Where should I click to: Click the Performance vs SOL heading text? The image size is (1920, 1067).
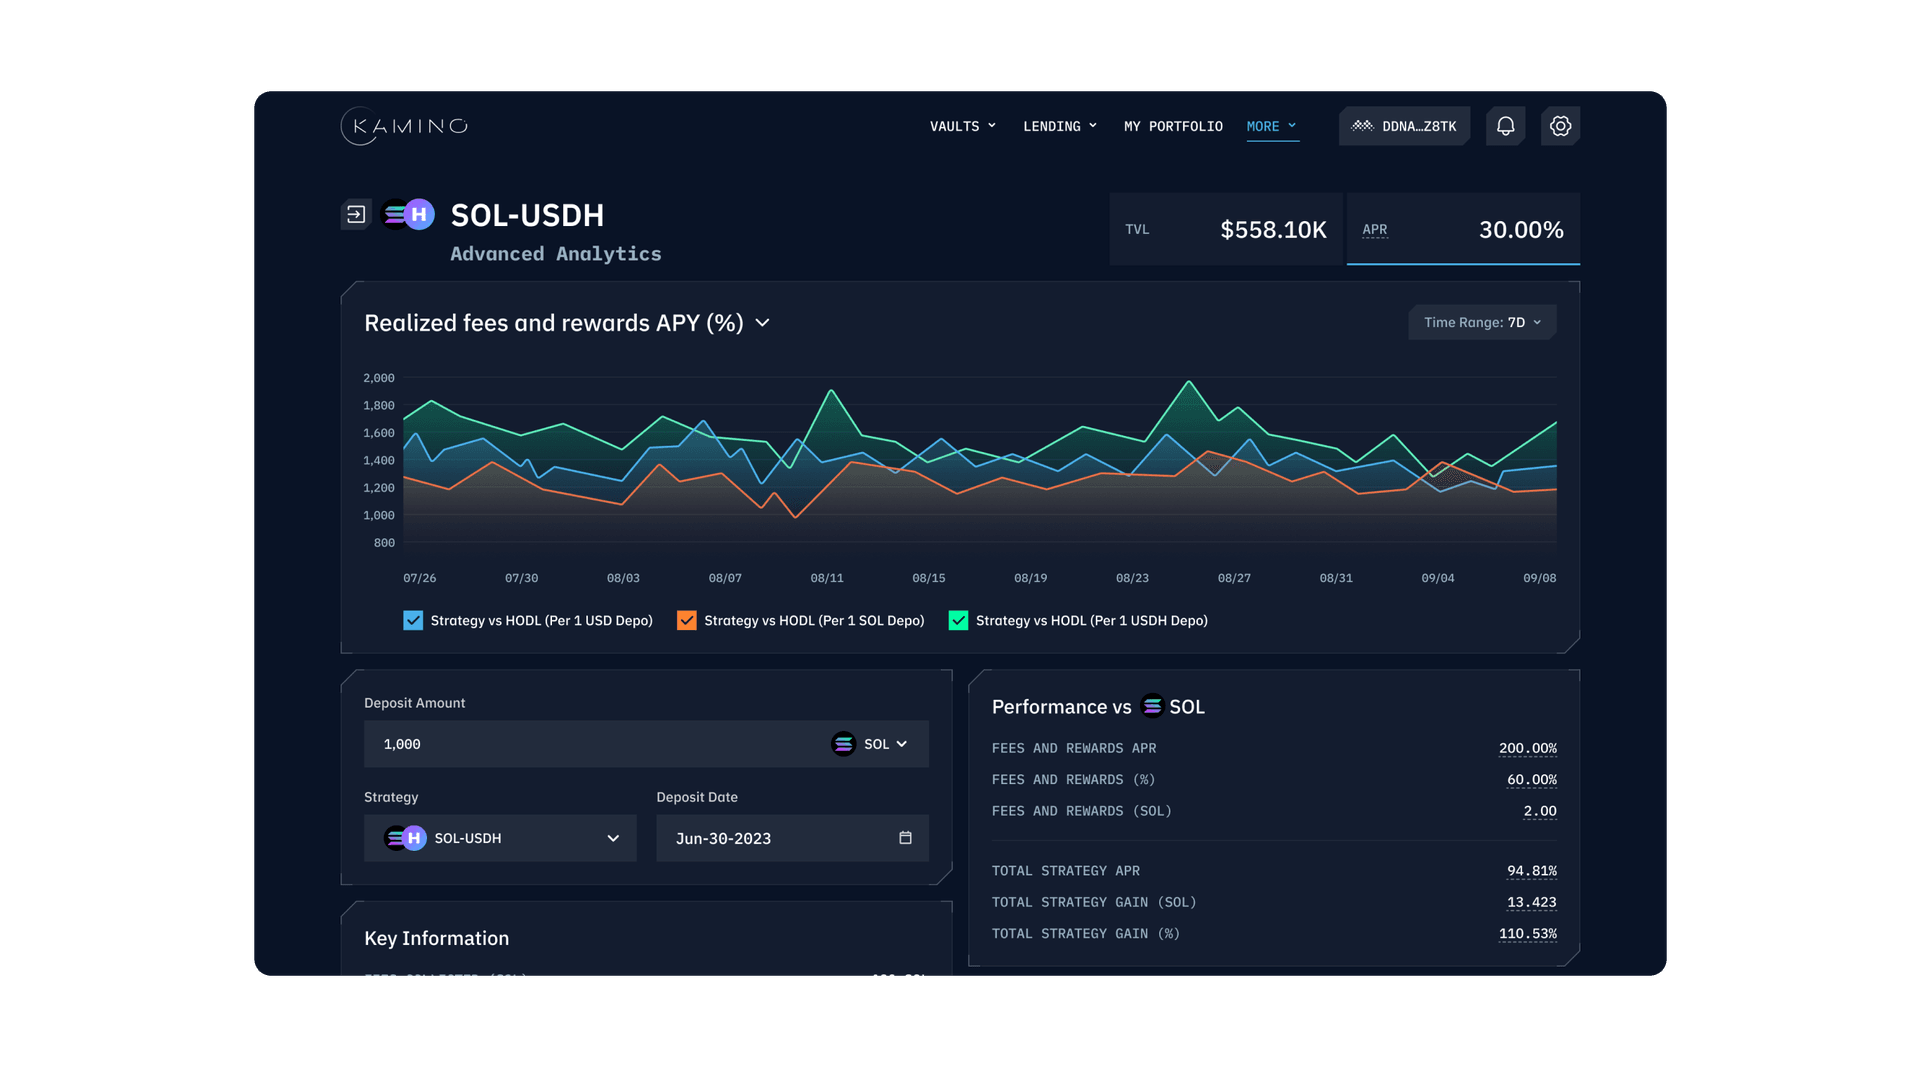[1098, 707]
